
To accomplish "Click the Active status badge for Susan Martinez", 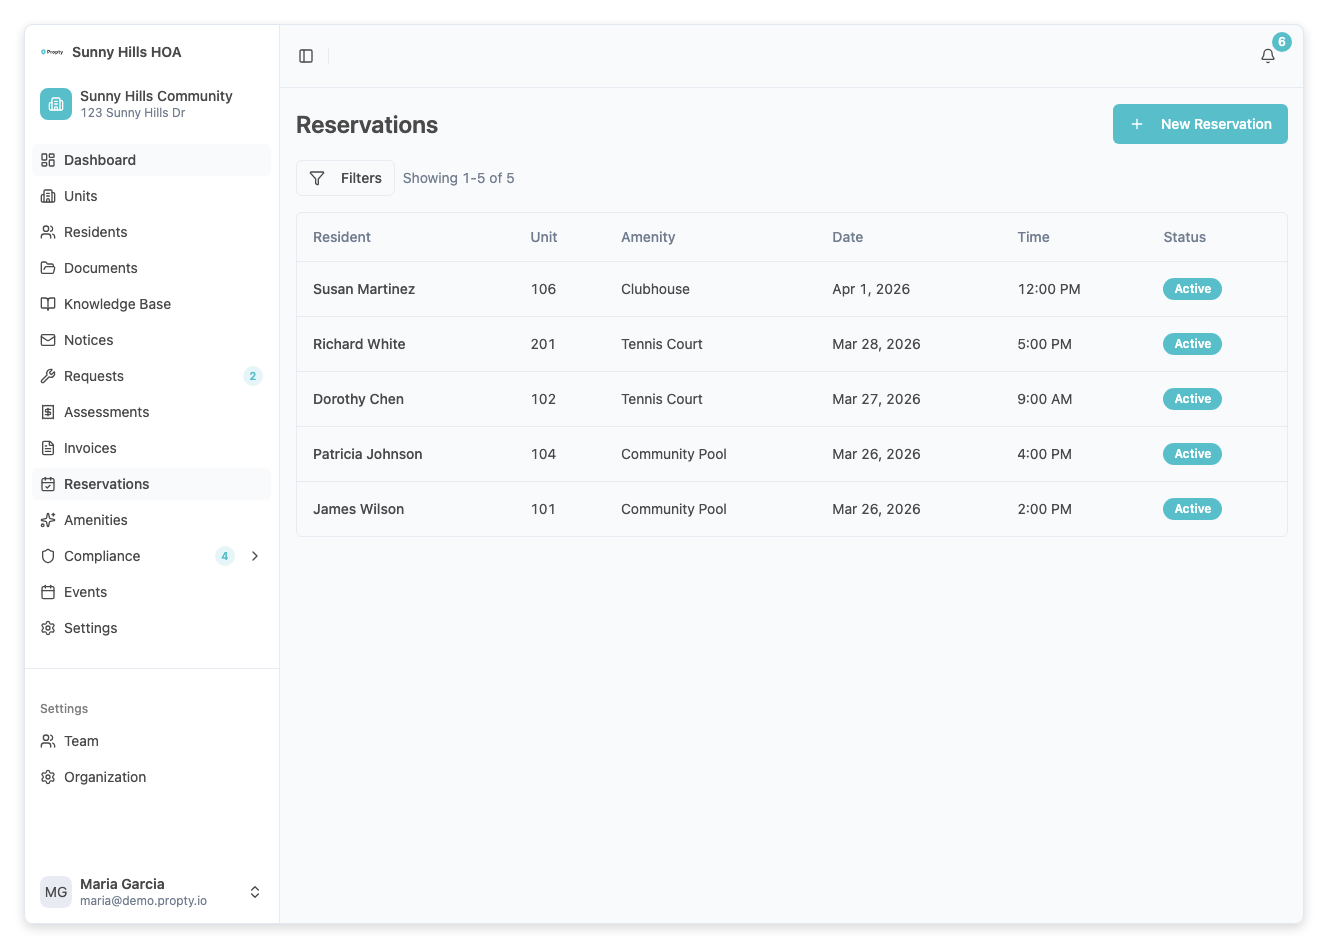I will click(1192, 288).
